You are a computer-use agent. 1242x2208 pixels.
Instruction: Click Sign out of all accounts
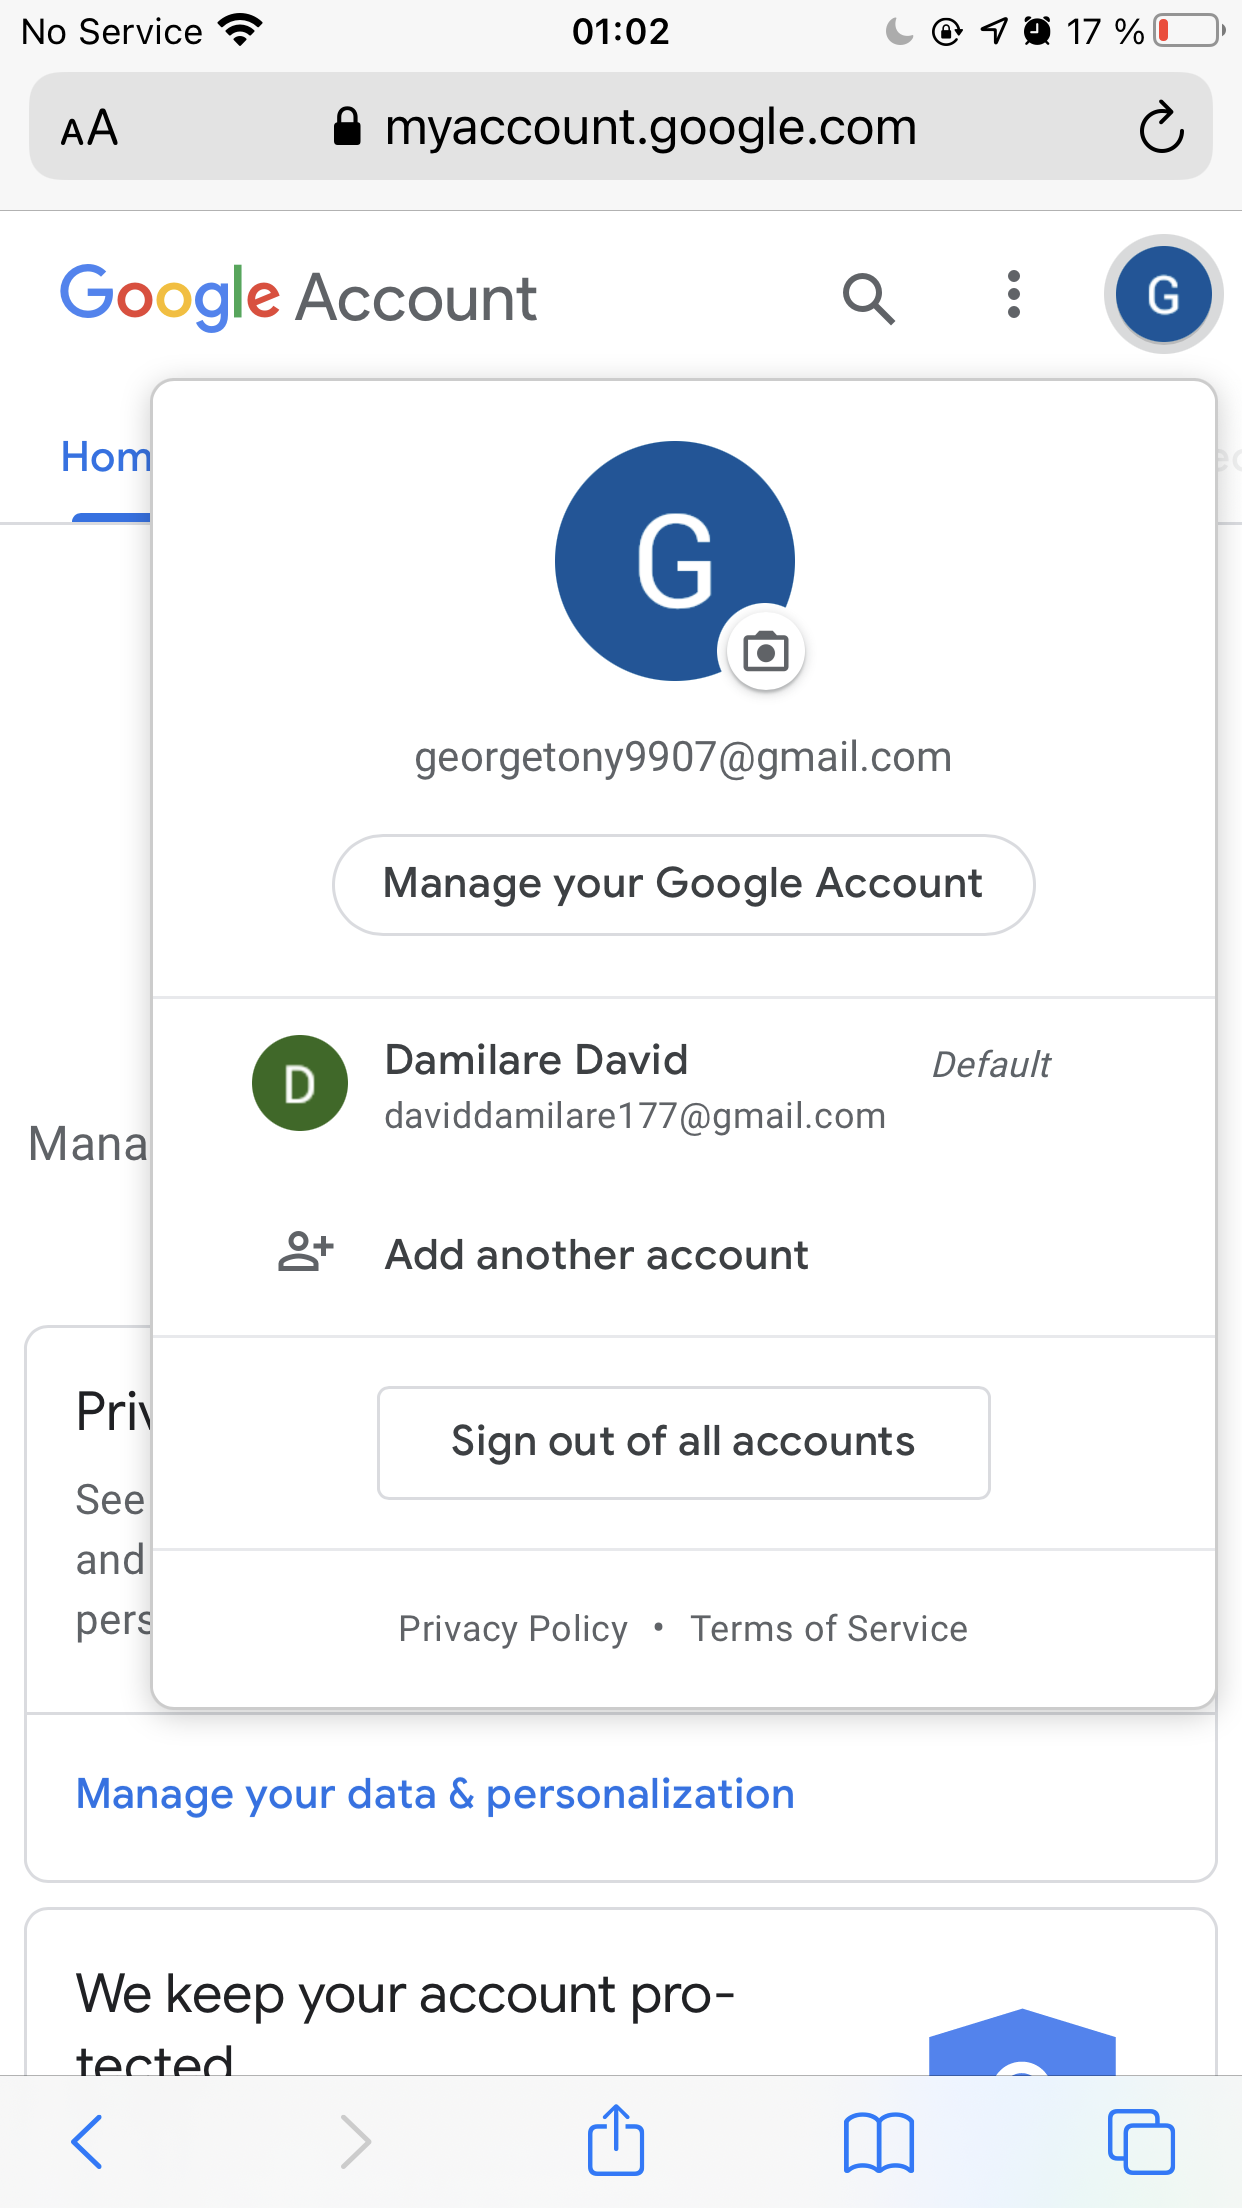[x=683, y=1442]
